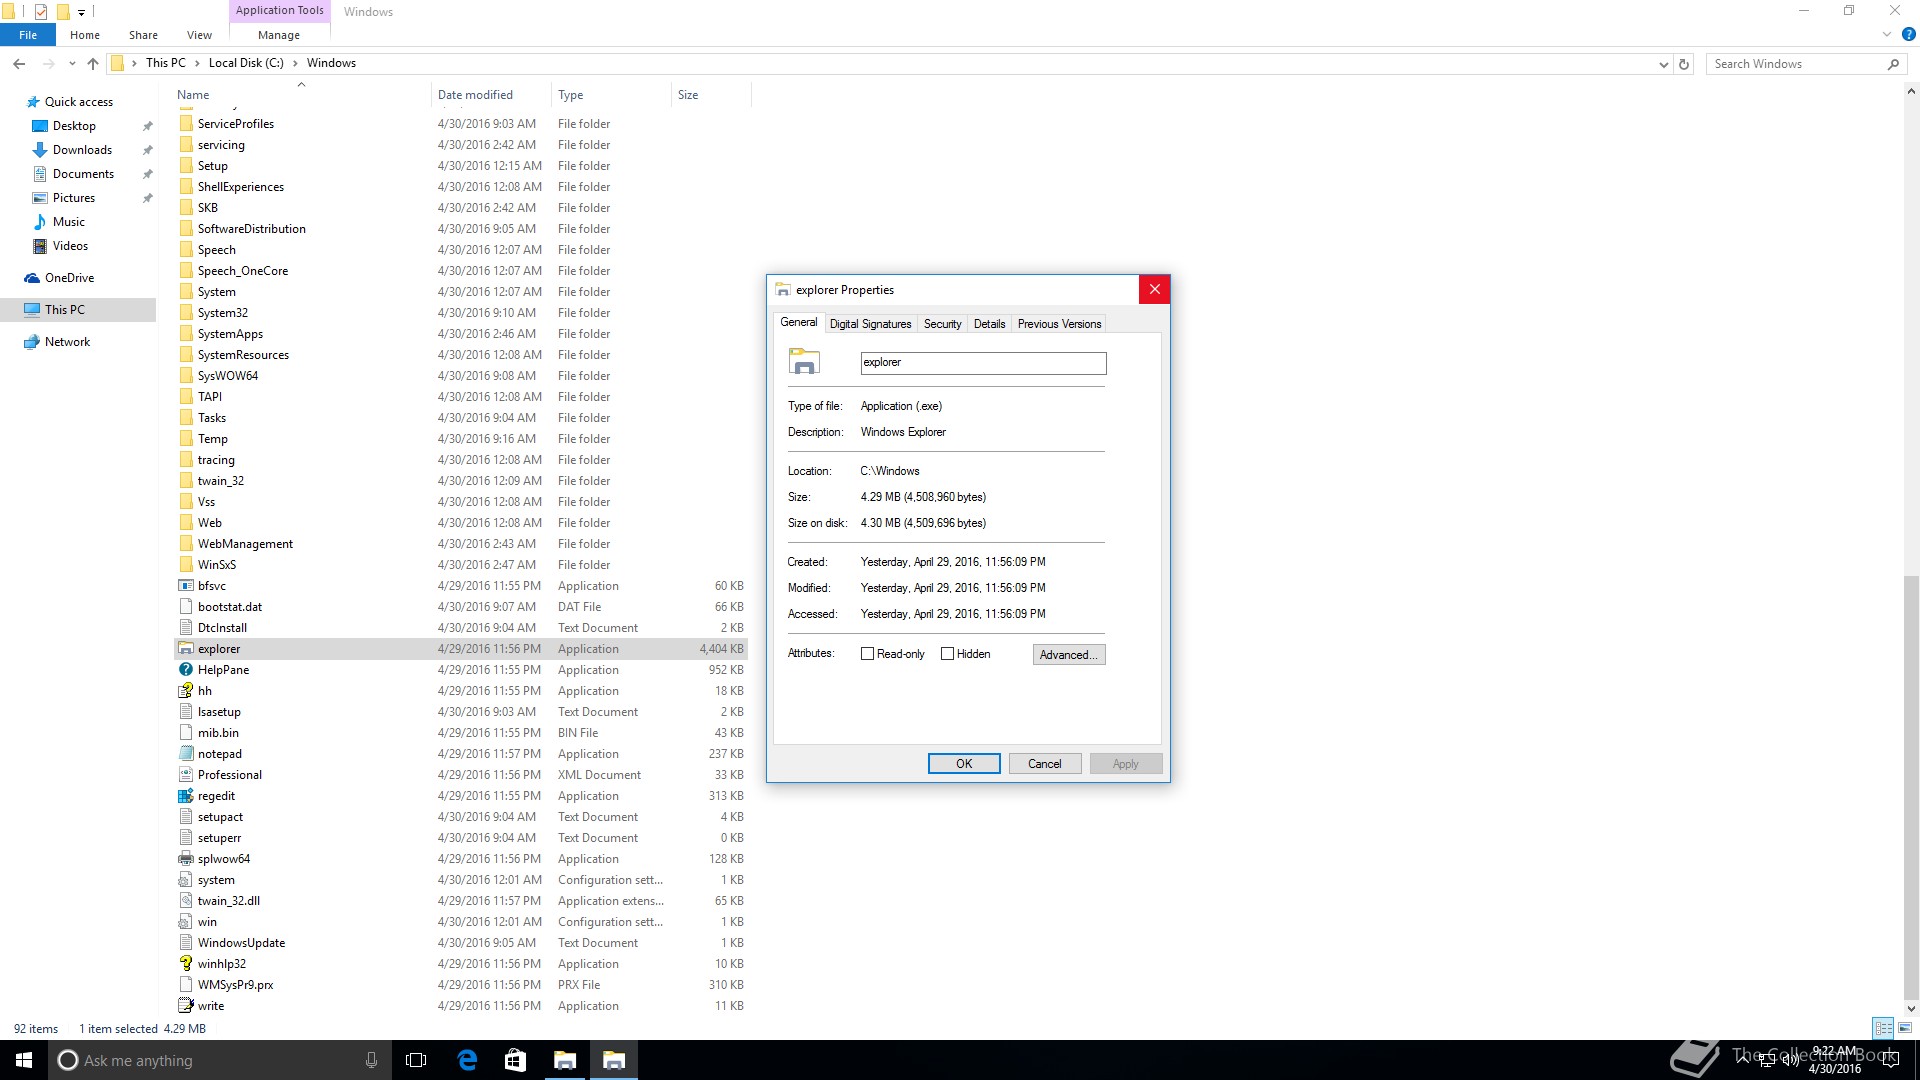1920x1080 pixels.
Task: Launch Microsoft Edge from taskbar
Action: [467, 1060]
